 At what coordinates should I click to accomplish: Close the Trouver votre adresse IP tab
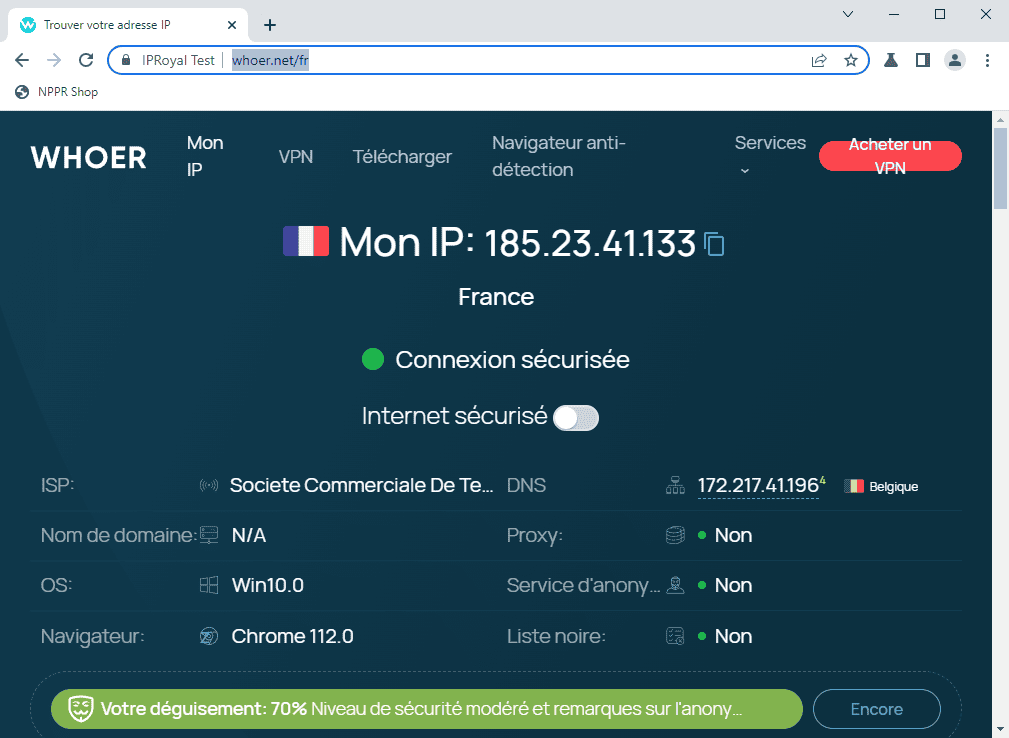click(x=232, y=25)
